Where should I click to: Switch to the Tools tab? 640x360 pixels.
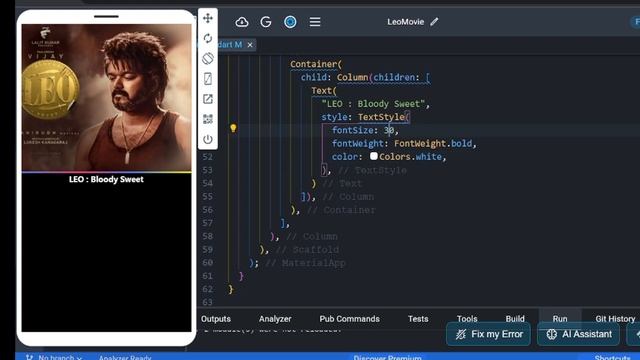467,319
